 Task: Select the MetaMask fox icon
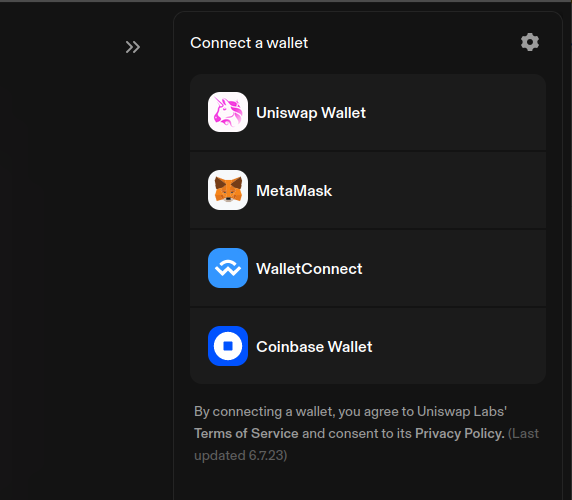[x=228, y=190]
